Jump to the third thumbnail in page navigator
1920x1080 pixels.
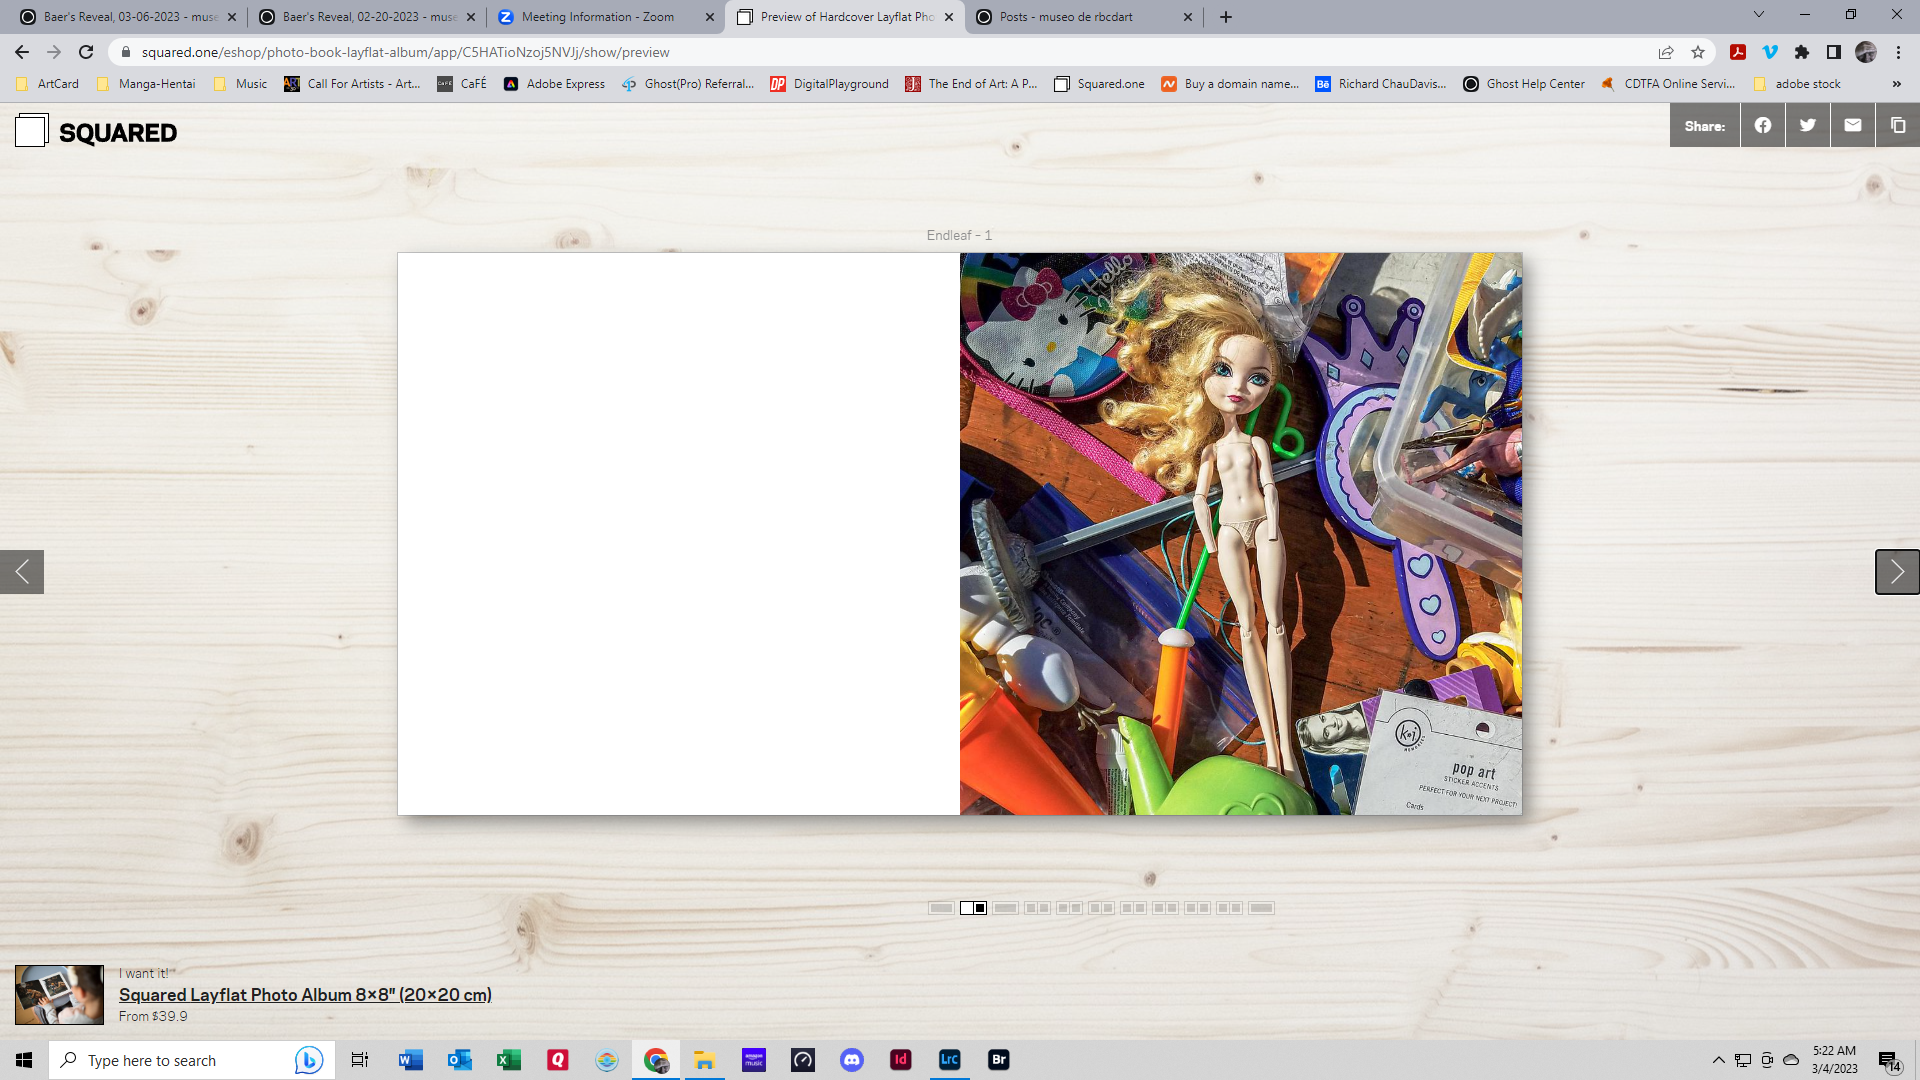click(x=1006, y=908)
